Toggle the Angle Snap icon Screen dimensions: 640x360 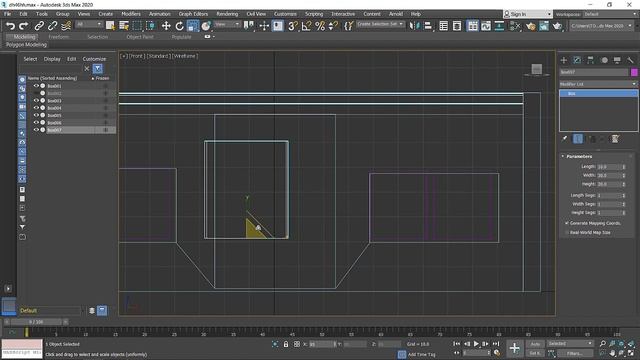[x=306, y=26]
